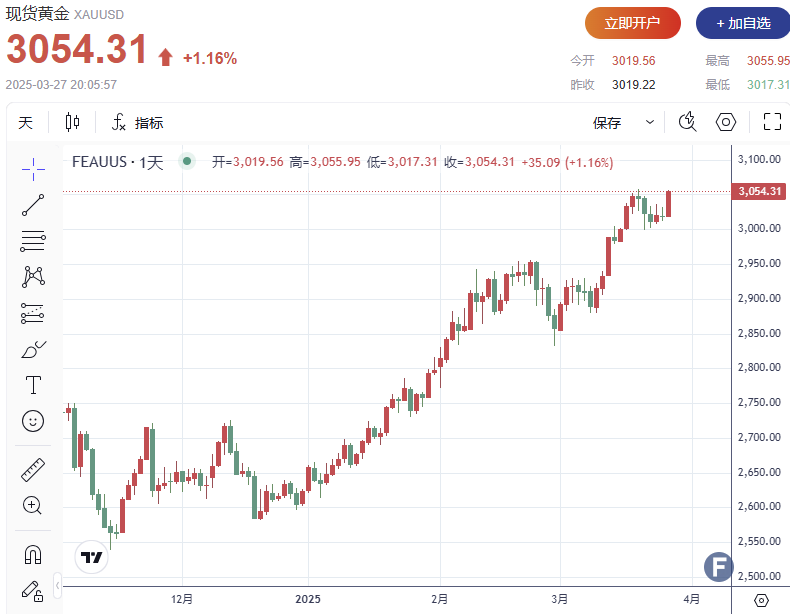
Task: Toggle fullscreen mode for the chart
Action: click(772, 122)
